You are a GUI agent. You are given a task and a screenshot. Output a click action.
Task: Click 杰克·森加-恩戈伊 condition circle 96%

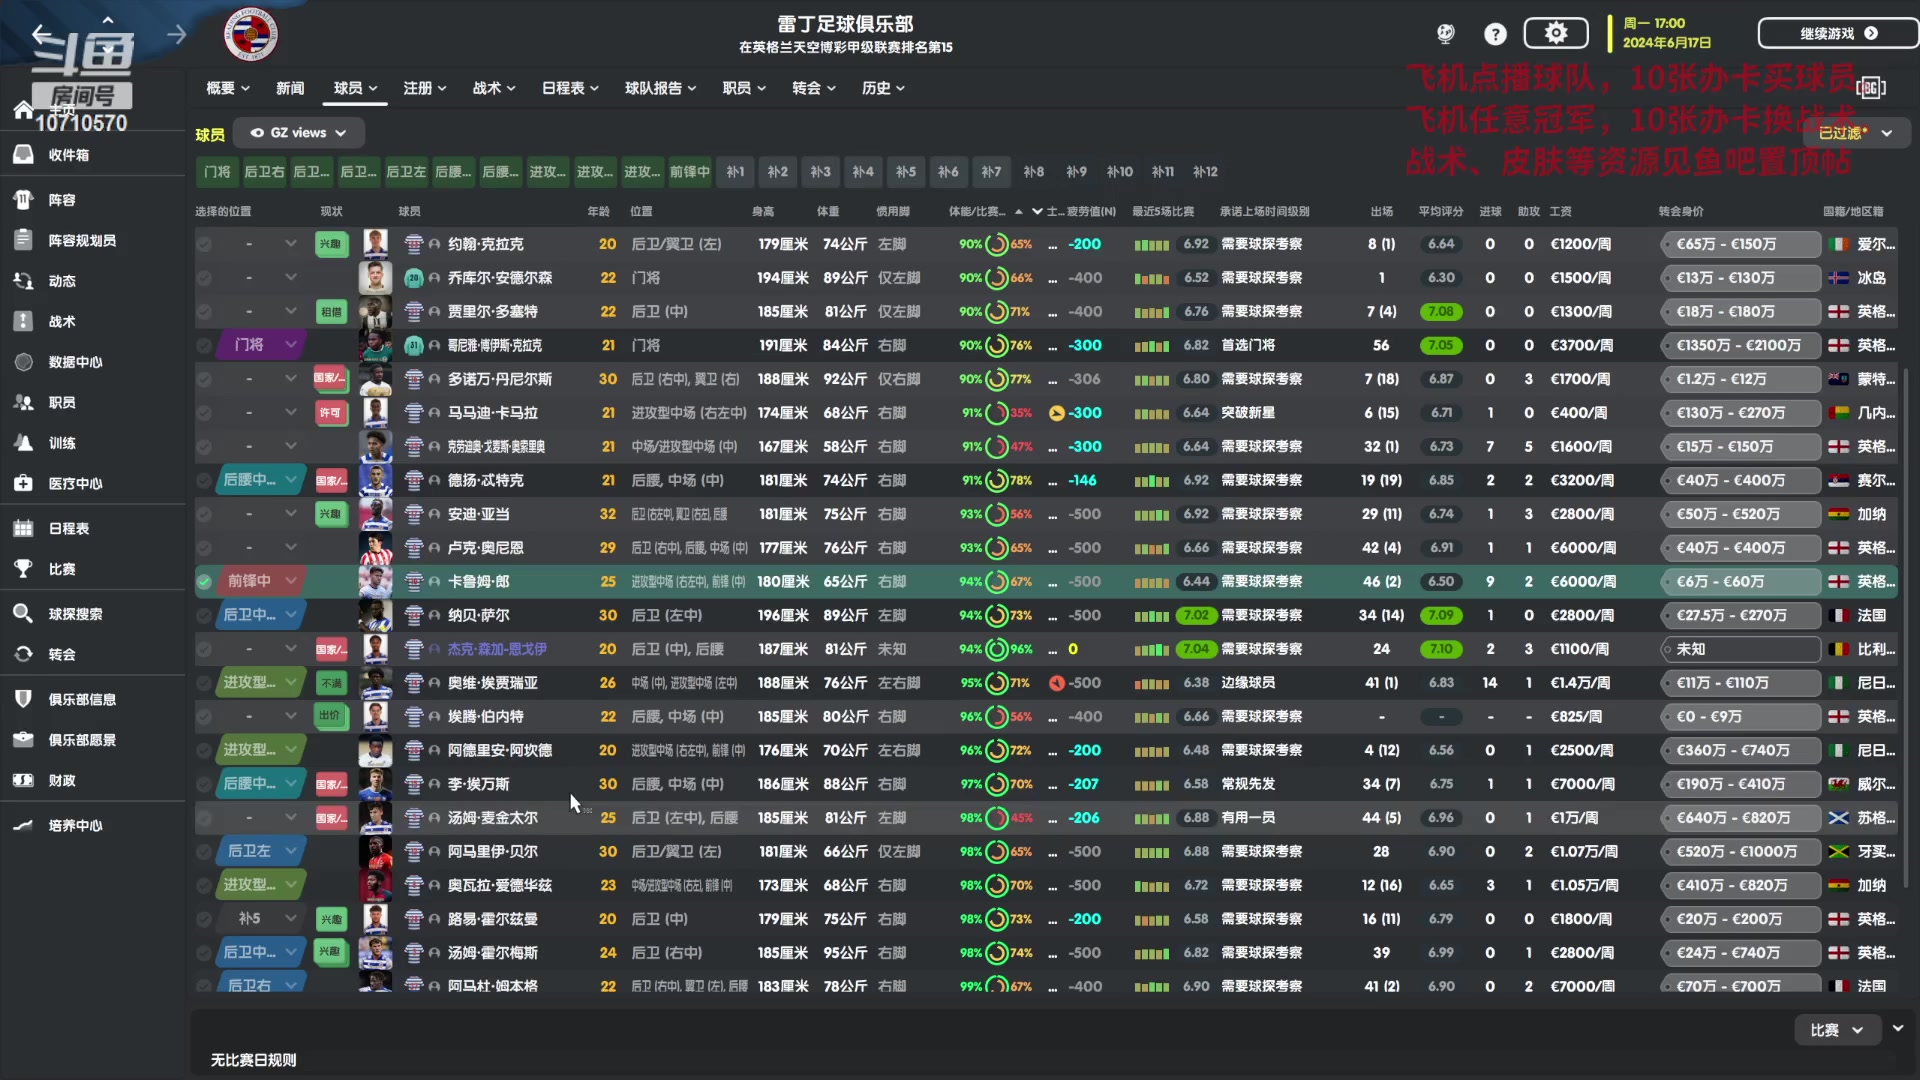996,649
